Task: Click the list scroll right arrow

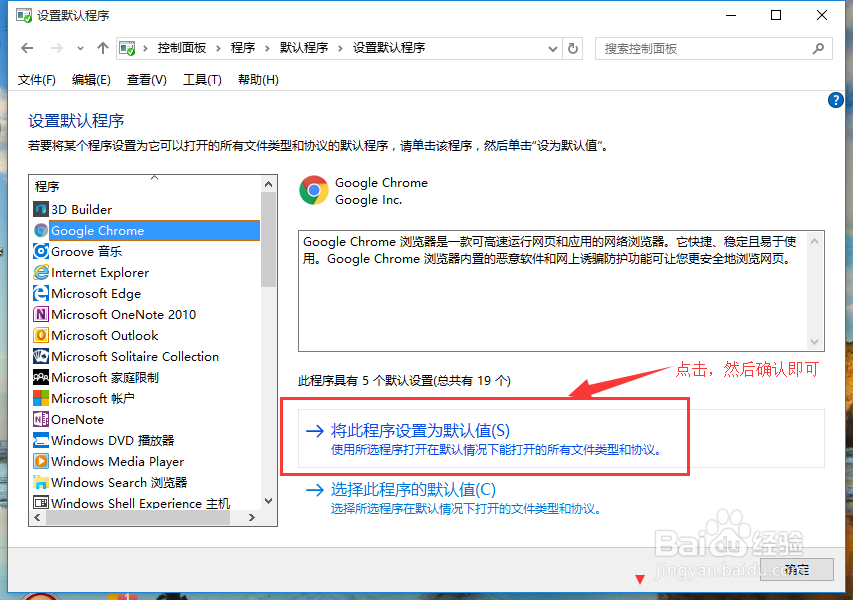Action: click(251, 518)
